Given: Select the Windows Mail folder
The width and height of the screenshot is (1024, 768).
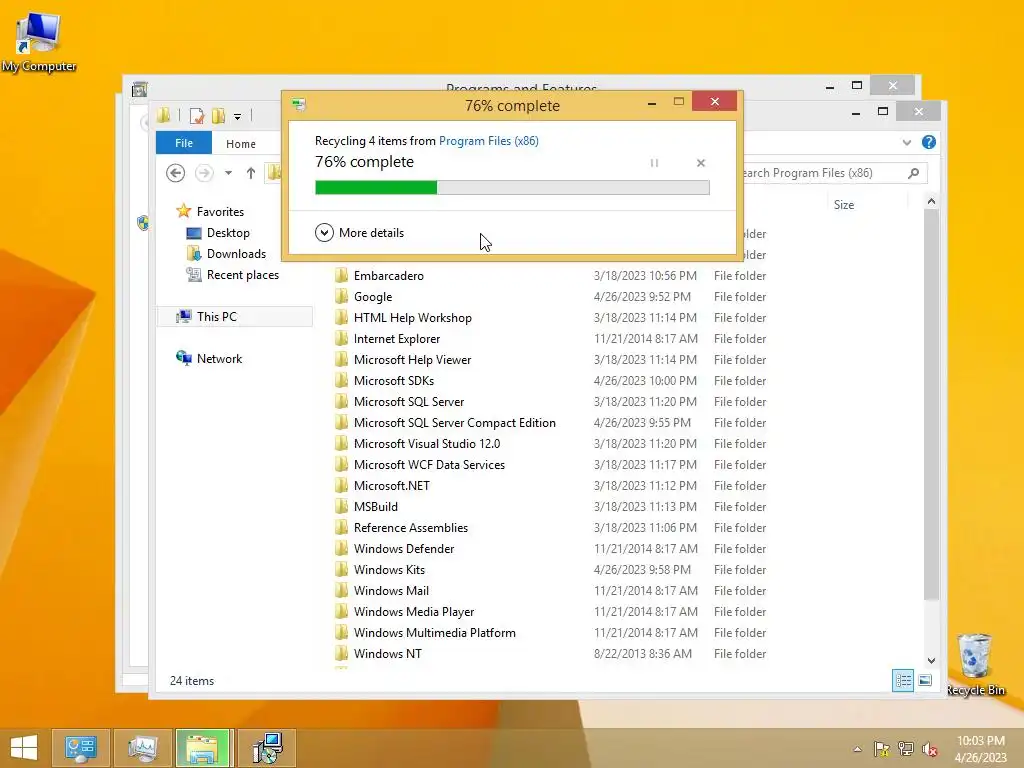Looking at the screenshot, I should [x=391, y=590].
